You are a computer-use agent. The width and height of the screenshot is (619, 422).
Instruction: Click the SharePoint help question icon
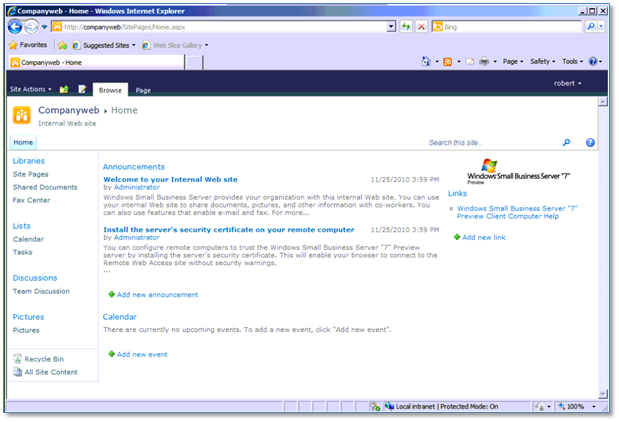[x=590, y=143]
